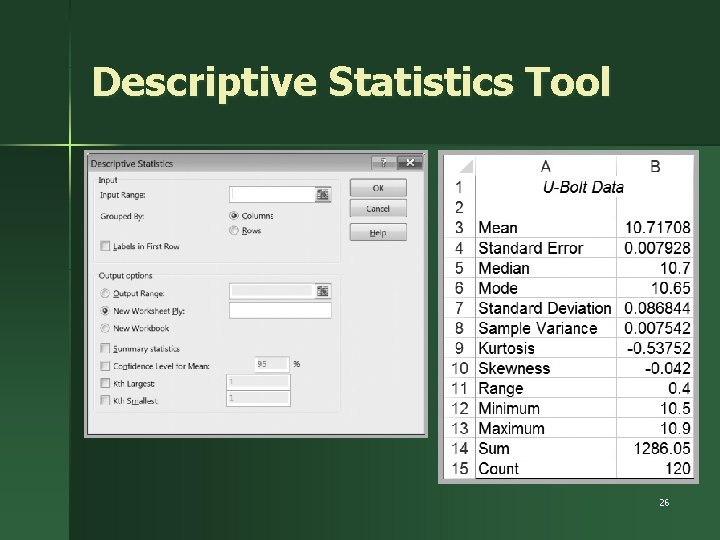Click the cell showing -0.042
Image resolution: width=720 pixels, height=540 pixels.
pyautogui.click(x=655, y=368)
